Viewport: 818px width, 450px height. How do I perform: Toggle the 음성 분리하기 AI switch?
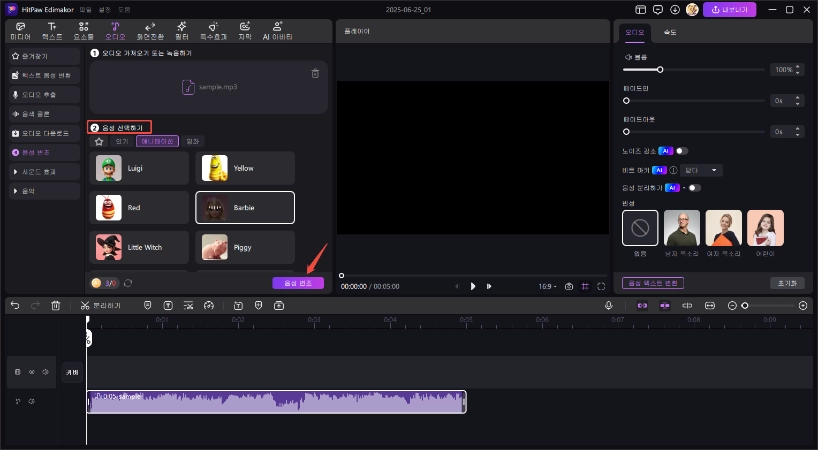(694, 188)
